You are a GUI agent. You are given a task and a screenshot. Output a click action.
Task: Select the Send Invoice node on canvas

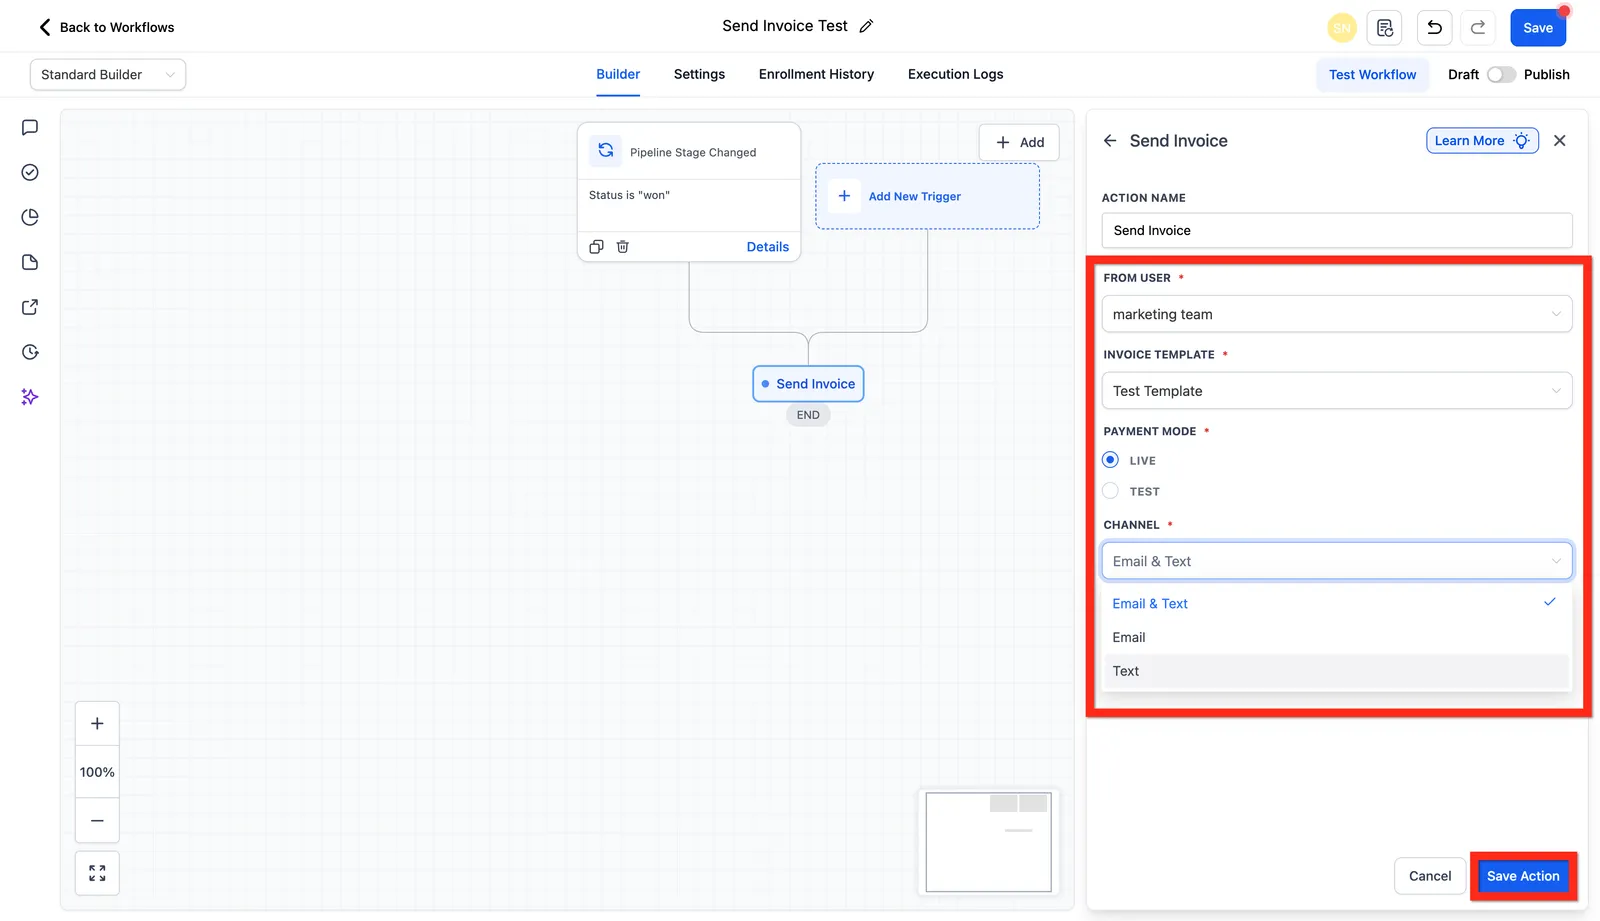coord(808,384)
